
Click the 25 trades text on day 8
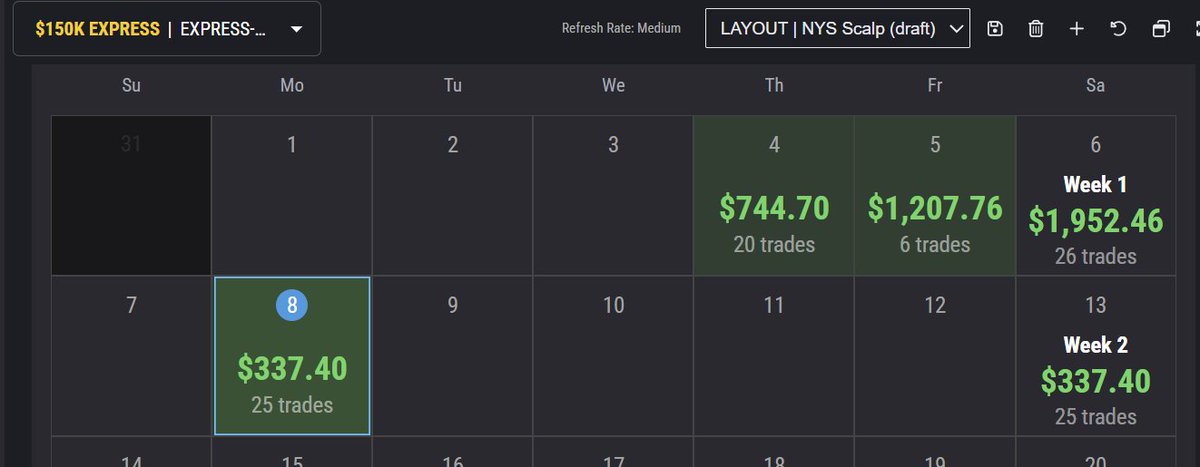tap(292, 405)
